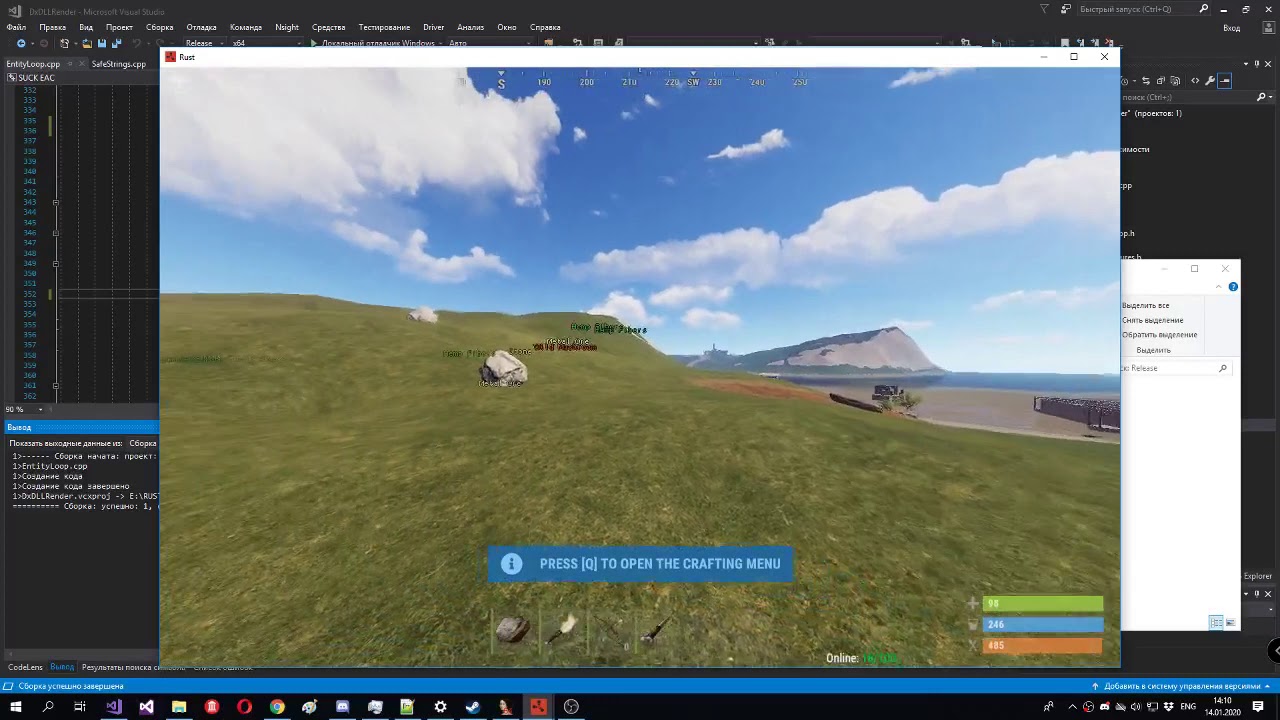
Task: Collapse the code block at line 349
Action: [x=56, y=263]
